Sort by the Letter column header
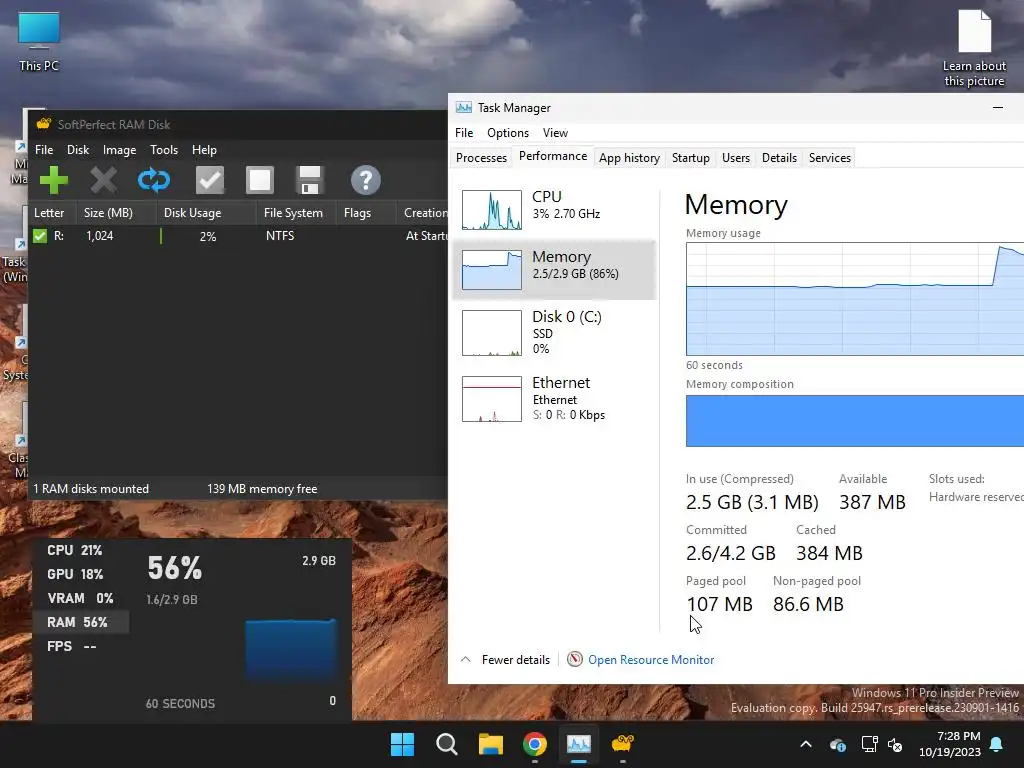This screenshot has width=1024, height=768. tap(52, 213)
